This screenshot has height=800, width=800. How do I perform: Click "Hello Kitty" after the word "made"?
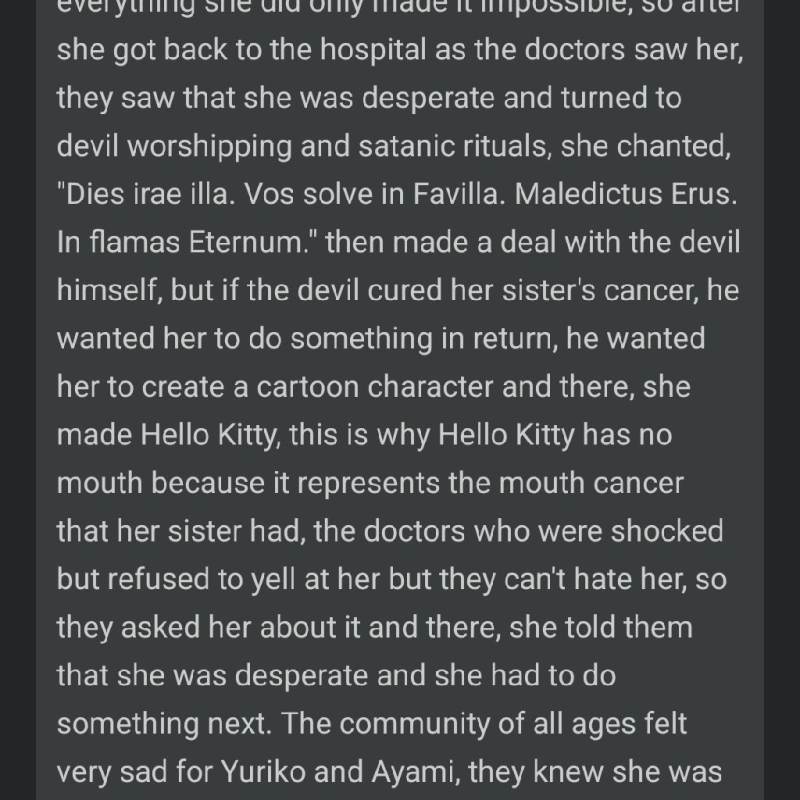[208, 436]
